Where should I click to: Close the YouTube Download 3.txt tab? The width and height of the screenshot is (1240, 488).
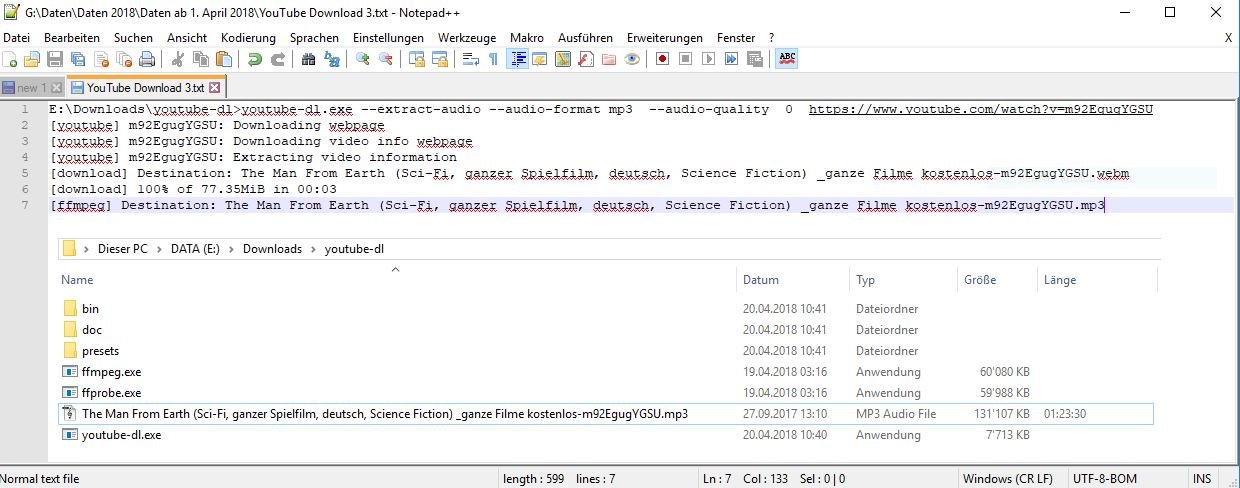coord(214,88)
